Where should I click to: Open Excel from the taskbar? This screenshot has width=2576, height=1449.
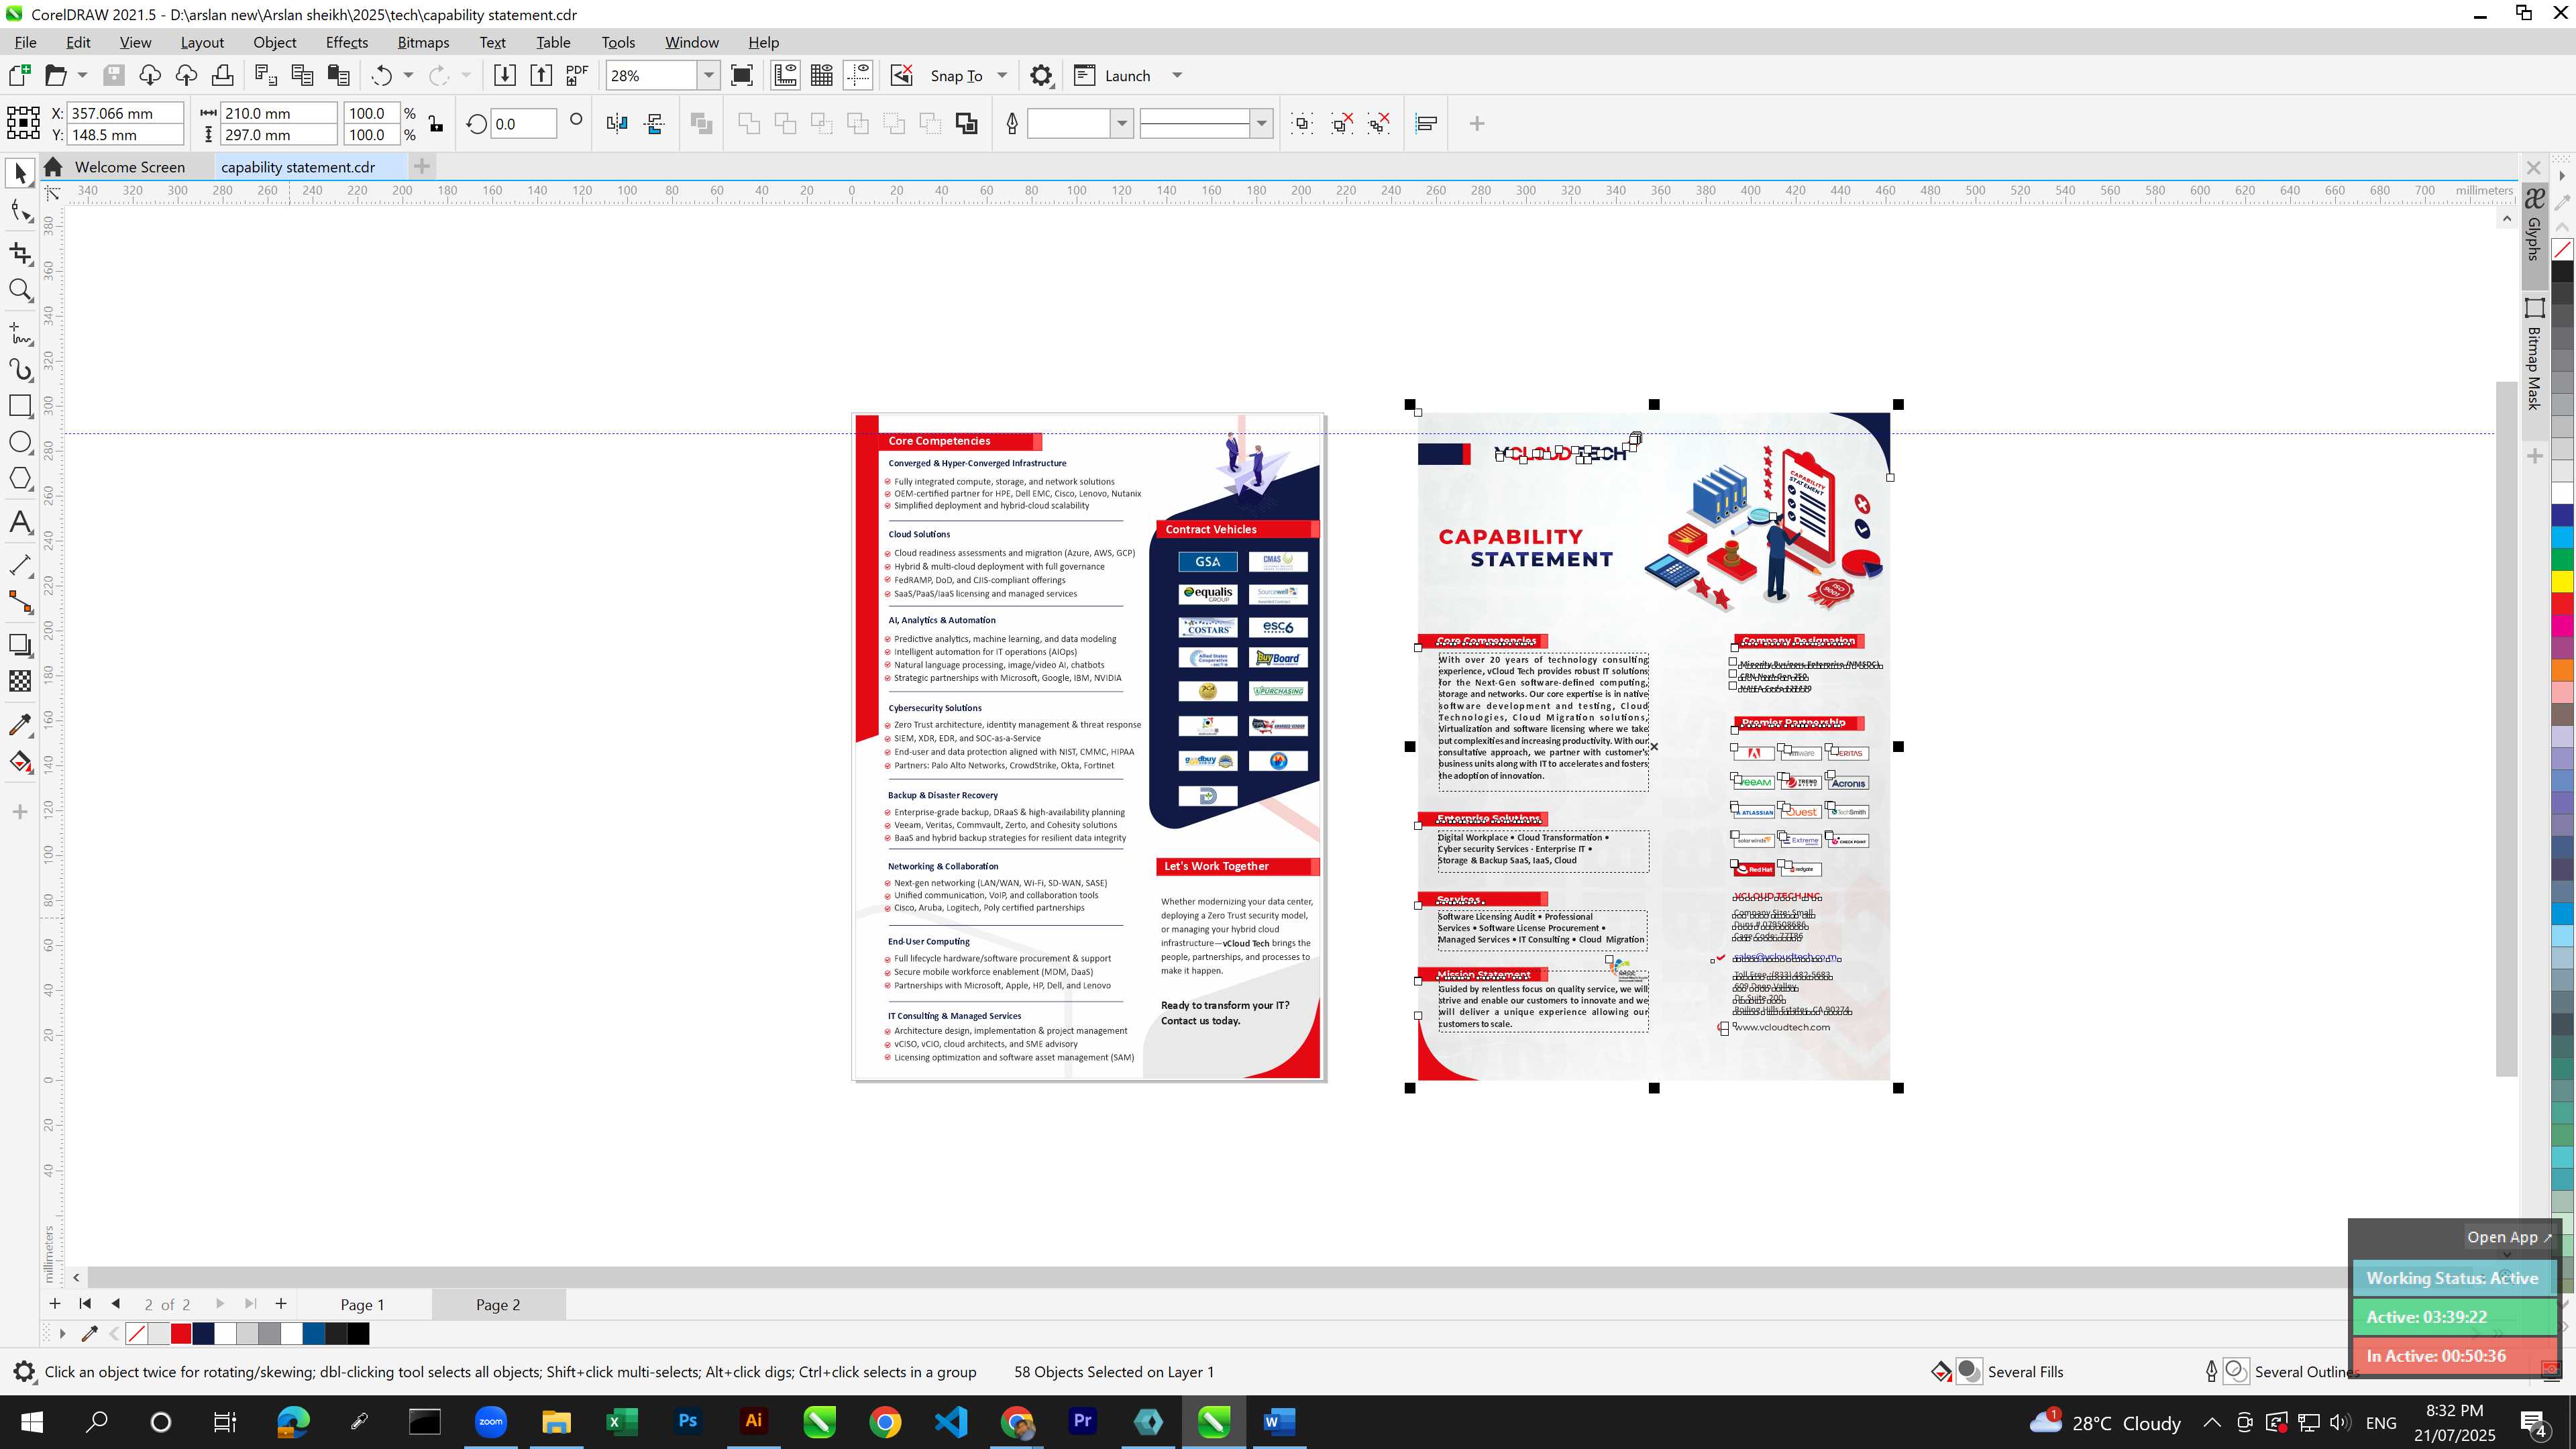(622, 1421)
